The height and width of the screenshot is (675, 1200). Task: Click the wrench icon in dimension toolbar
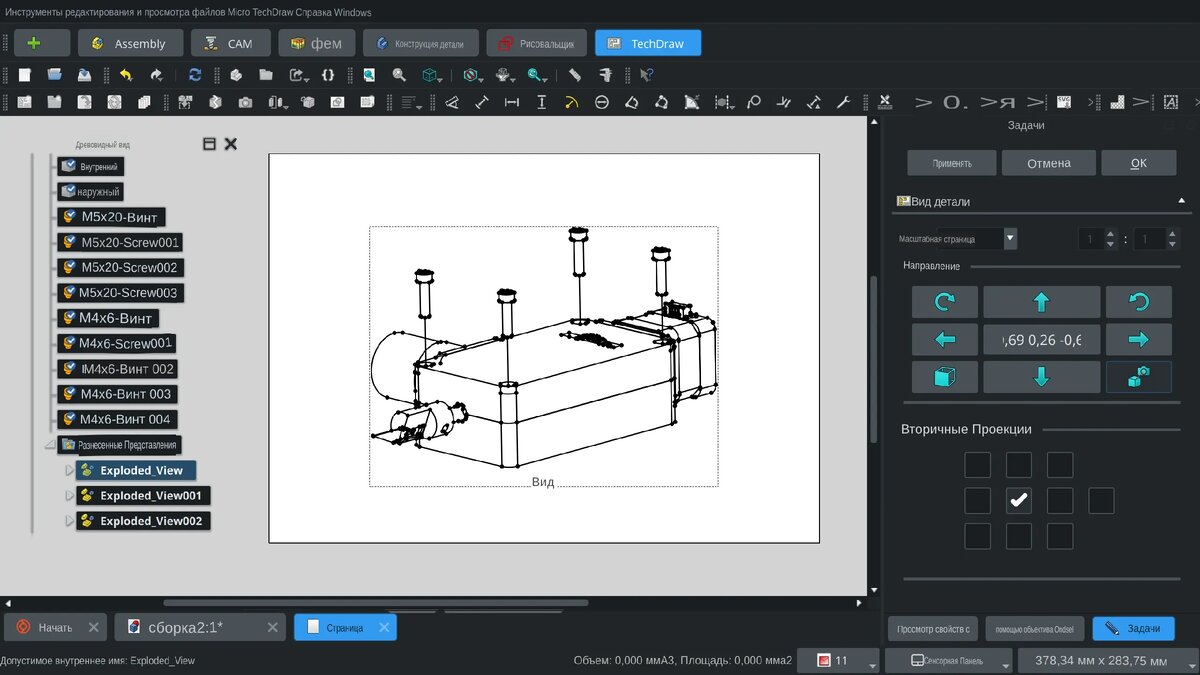pyautogui.click(x=842, y=102)
